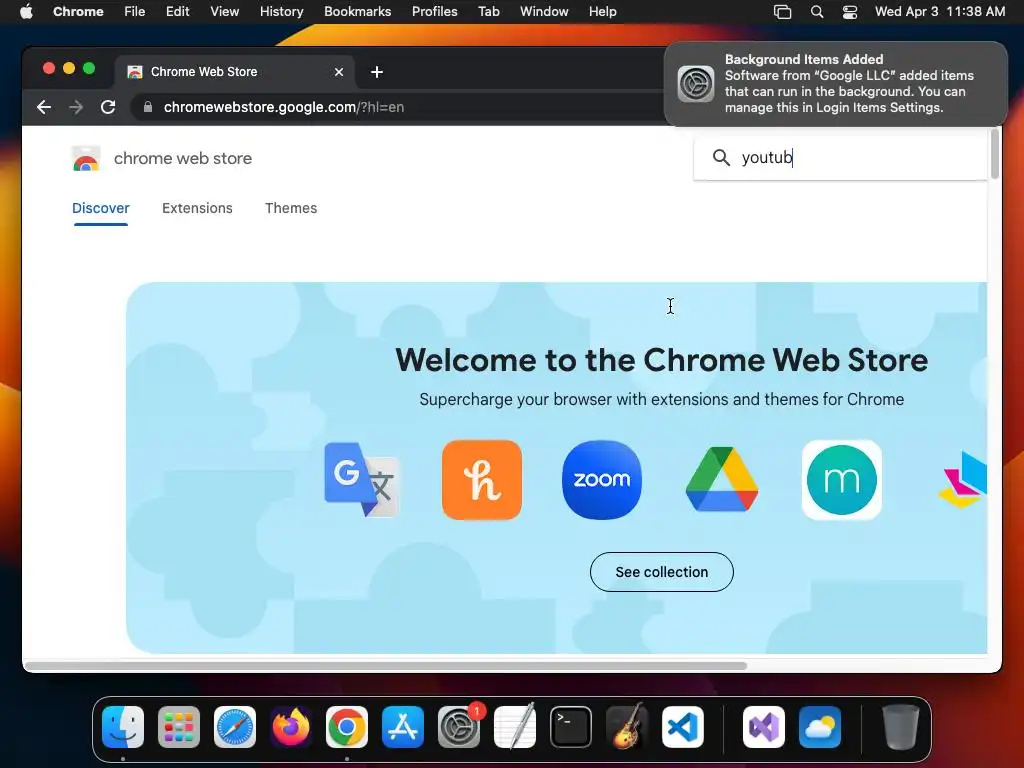Open the Tab menu
The image size is (1024, 768).
[x=488, y=11]
